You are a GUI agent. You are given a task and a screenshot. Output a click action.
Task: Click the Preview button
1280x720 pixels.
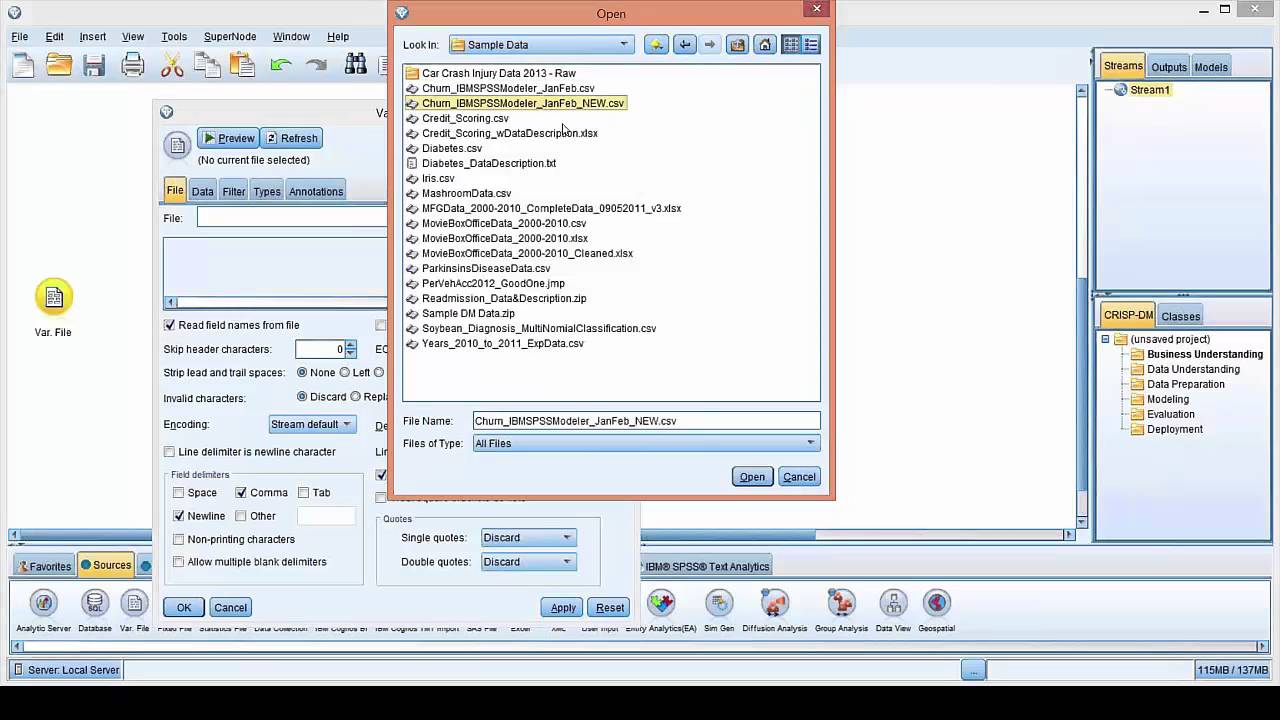(x=228, y=138)
